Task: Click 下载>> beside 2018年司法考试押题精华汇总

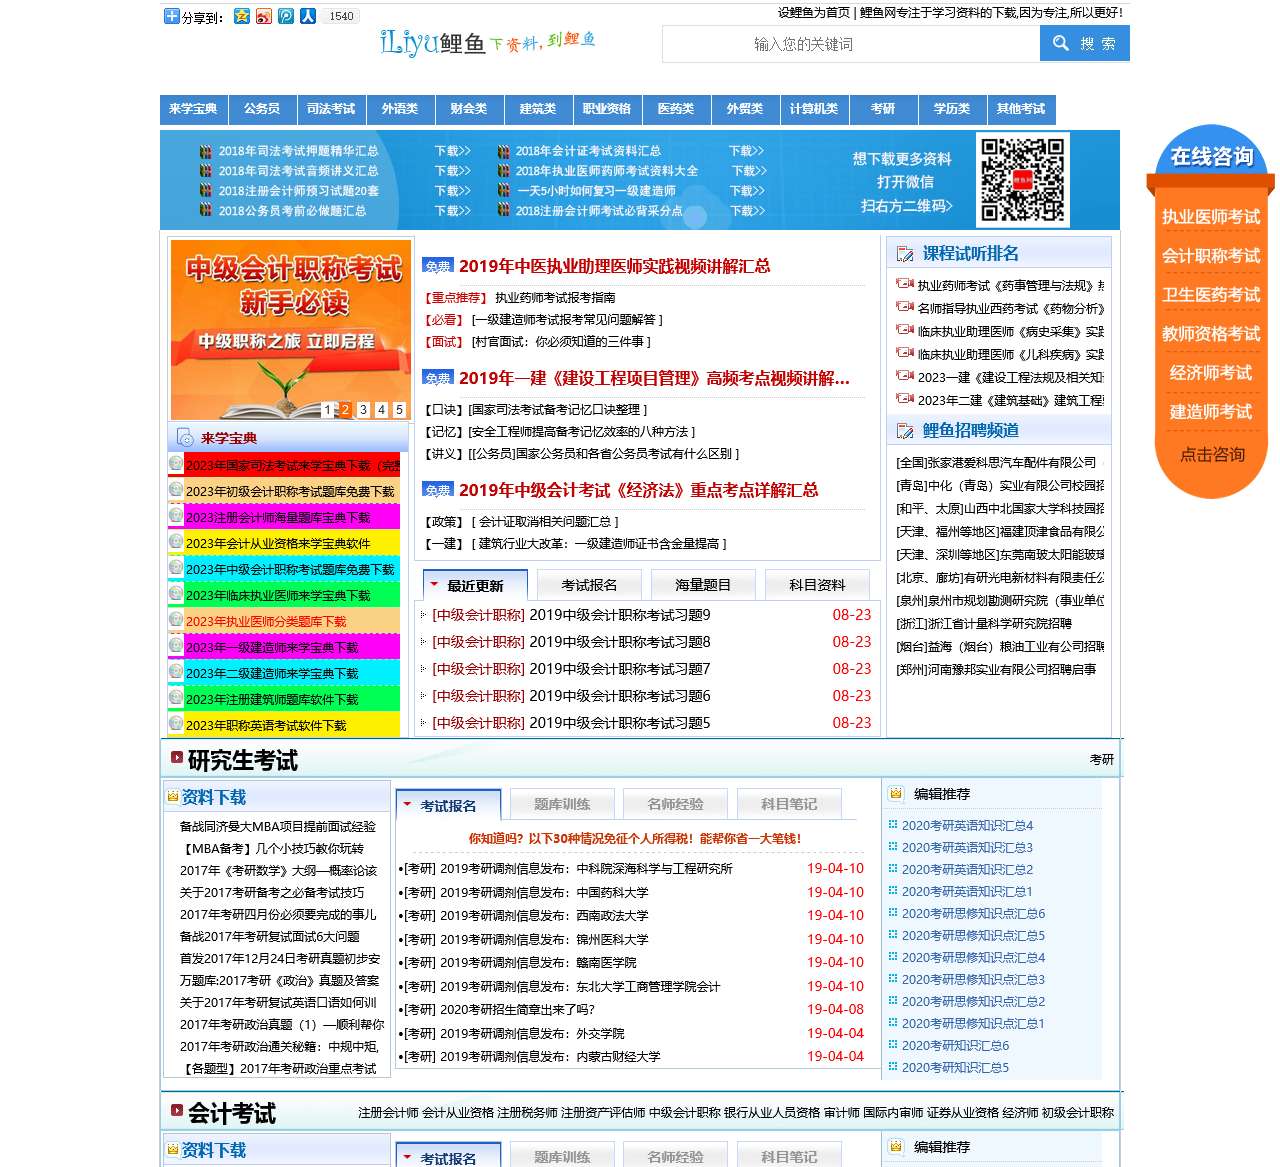Action: (452, 151)
